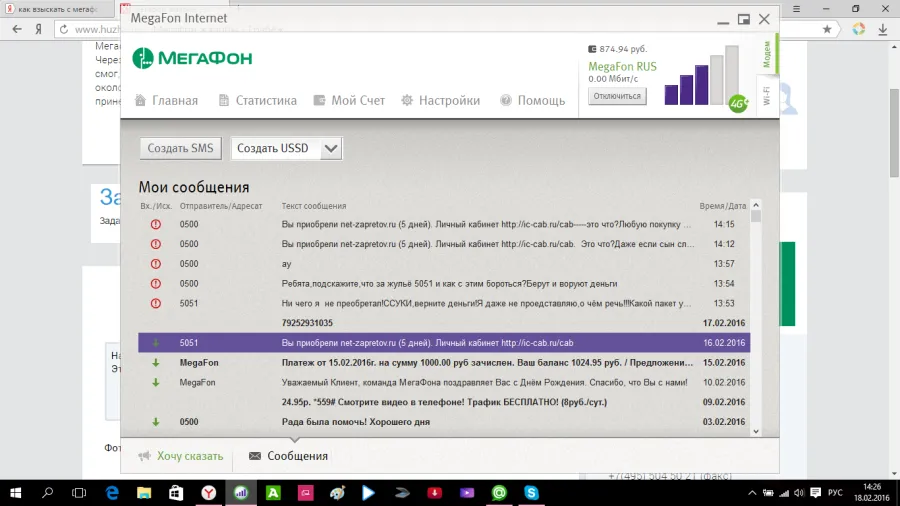Switch to the Сообщения bottom tab

288,456
